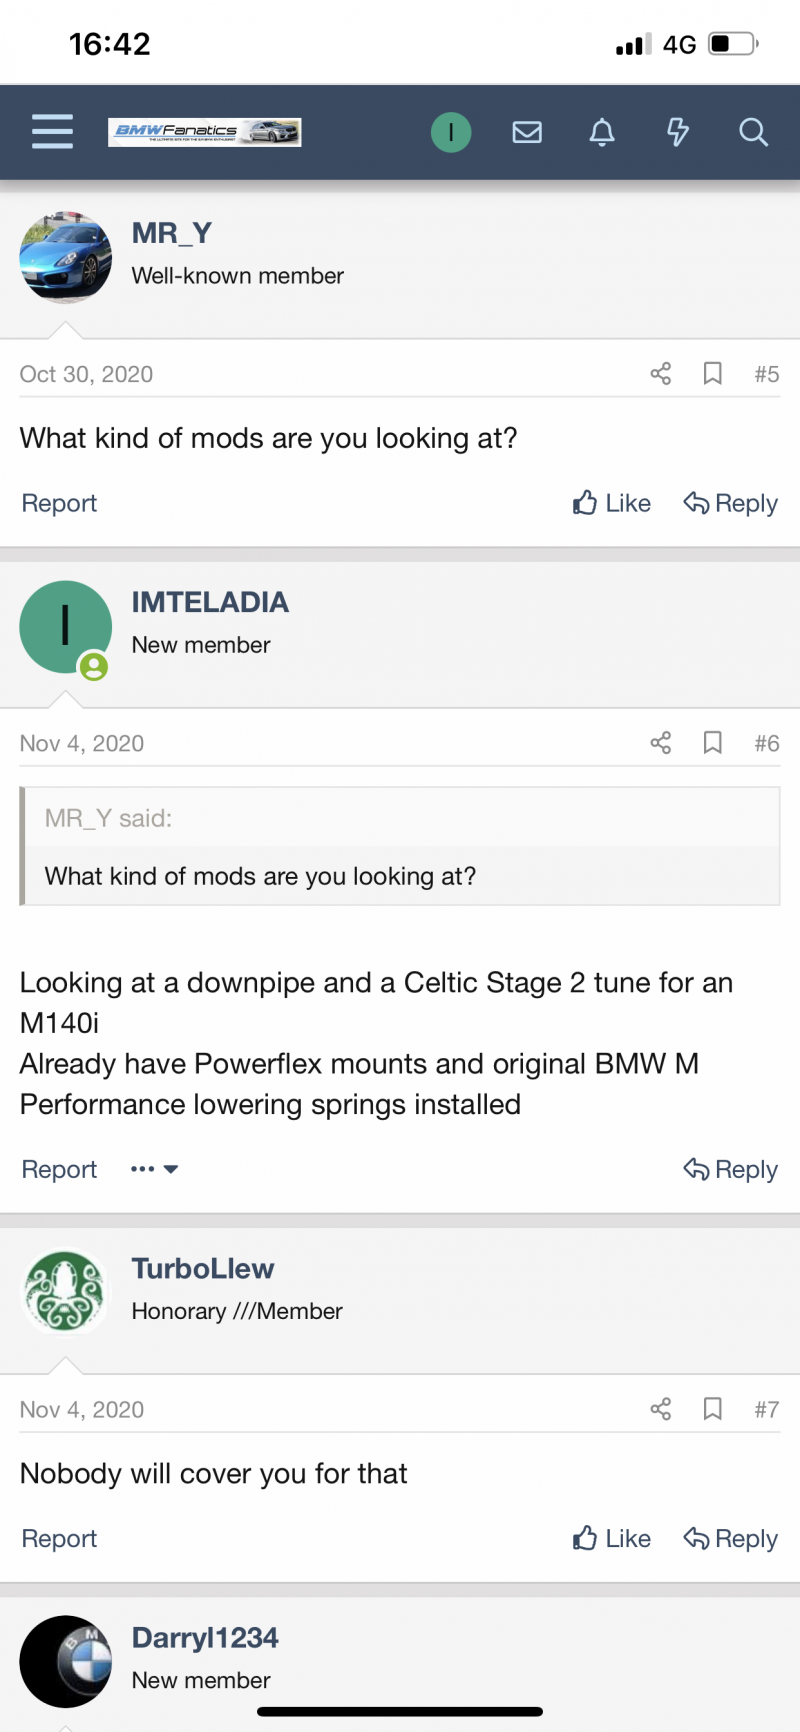Bookmark post #5

[713, 374]
